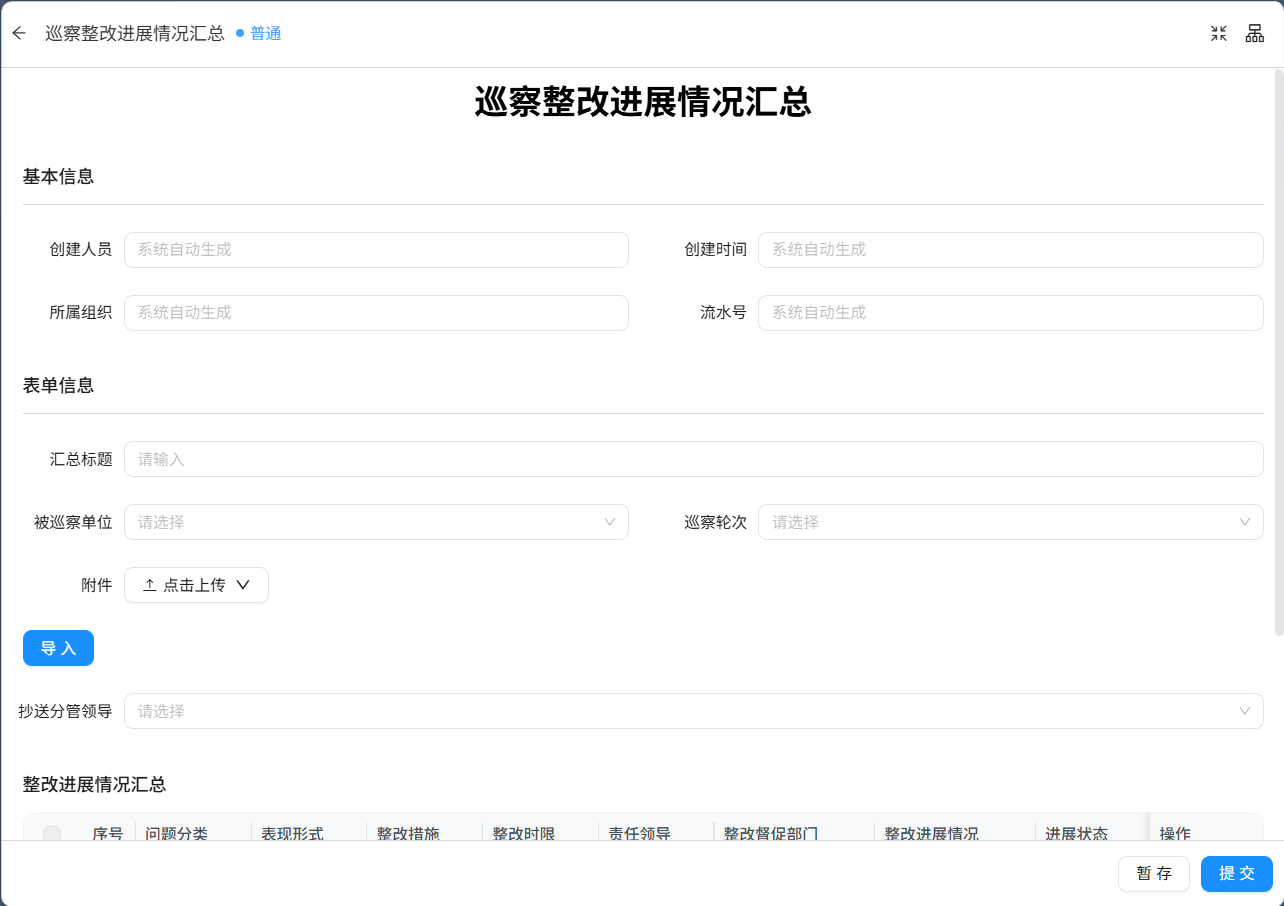Expand the 点击上传 chevron menu

pos(242,585)
